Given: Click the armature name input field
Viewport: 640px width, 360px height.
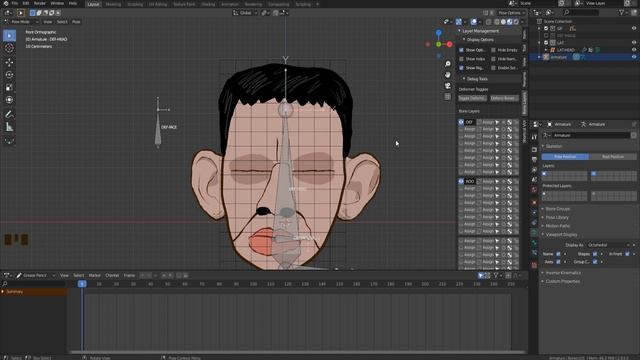Looking at the screenshot, I should pyautogui.click(x=590, y=135).
